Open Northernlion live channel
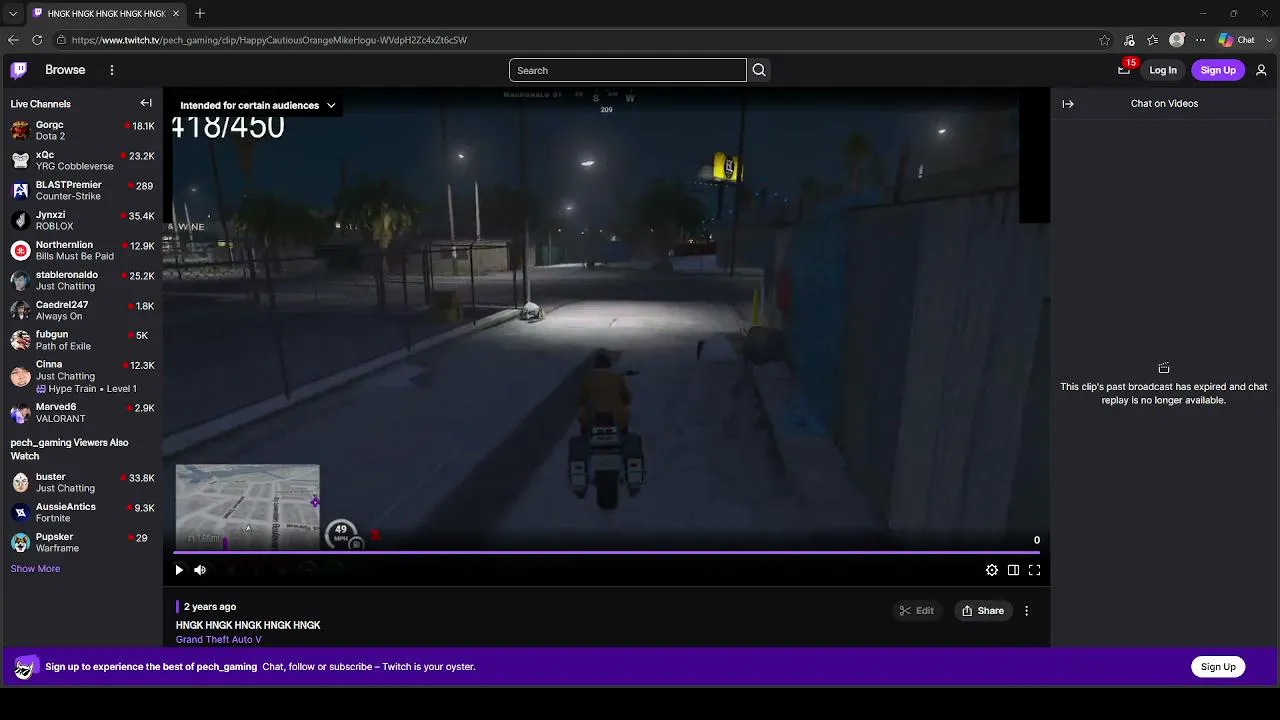The width and height of the screenshot is (1280, 720). 82,251
